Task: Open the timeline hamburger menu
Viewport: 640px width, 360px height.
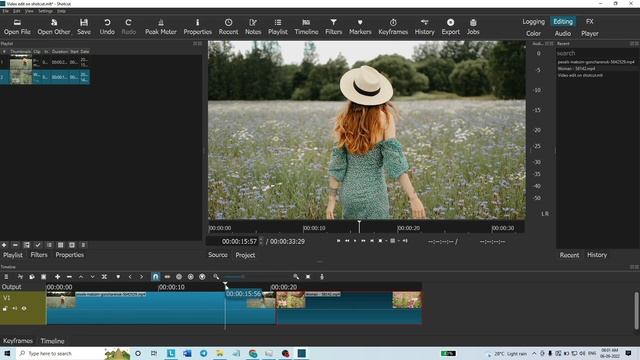Action: (x=6, y=277)
